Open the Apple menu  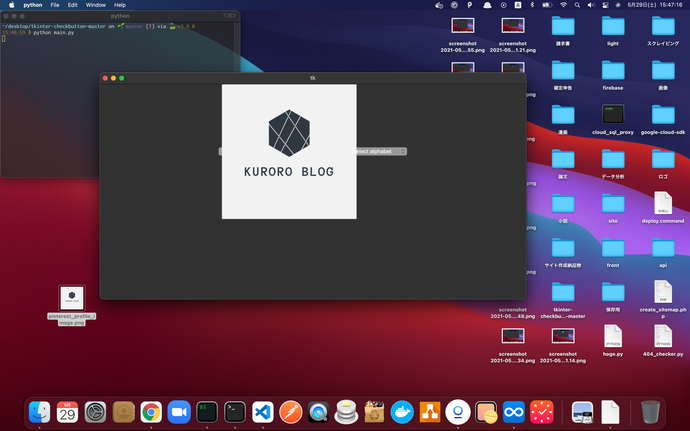(12, 5)
